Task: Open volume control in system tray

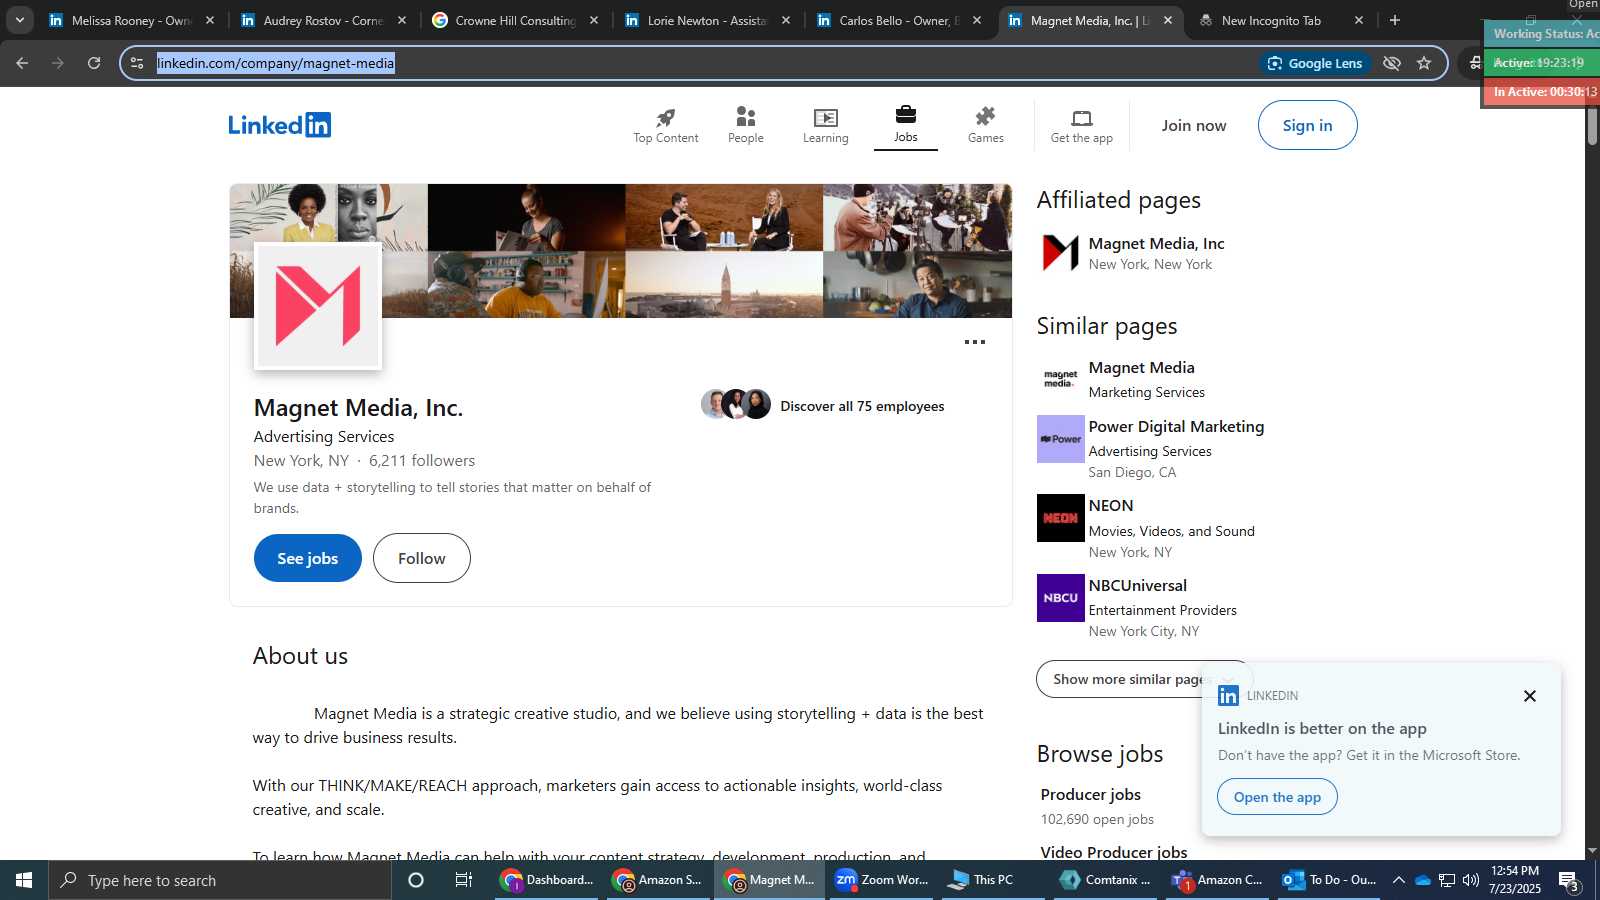Action: tap(1471, 880)
